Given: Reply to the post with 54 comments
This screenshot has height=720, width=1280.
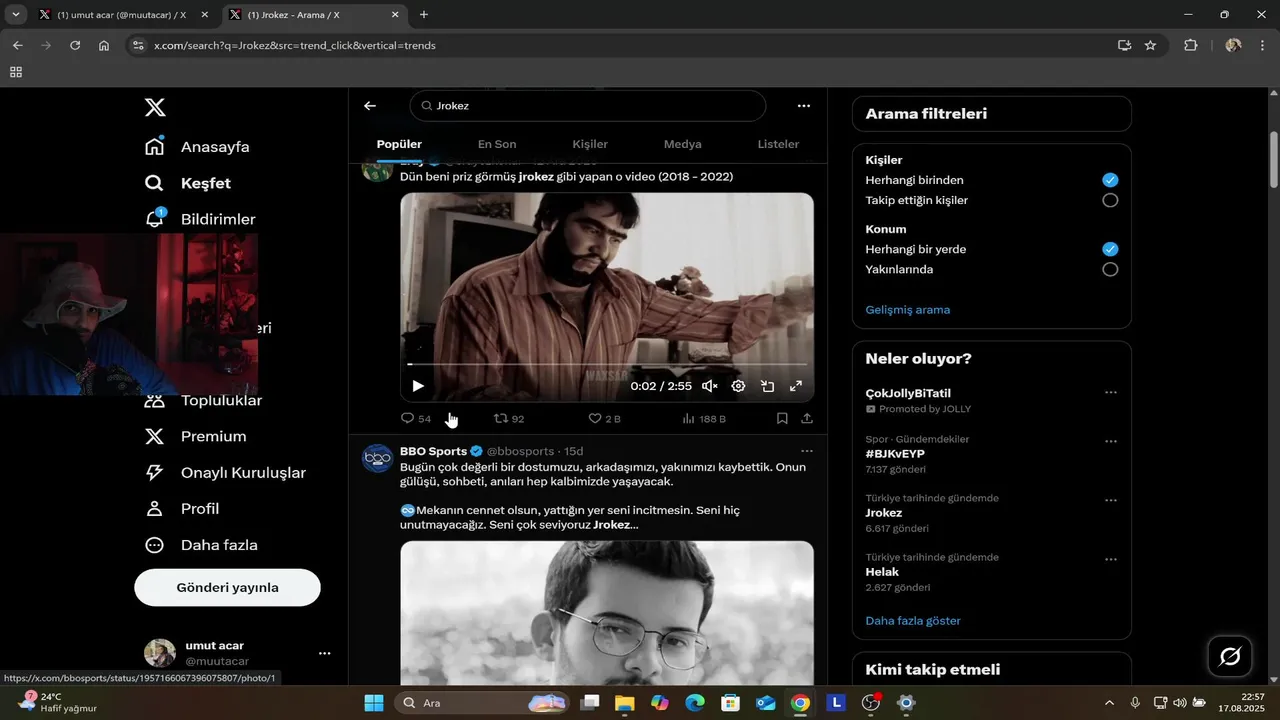Looking at the screenshot, I should 416,419.
